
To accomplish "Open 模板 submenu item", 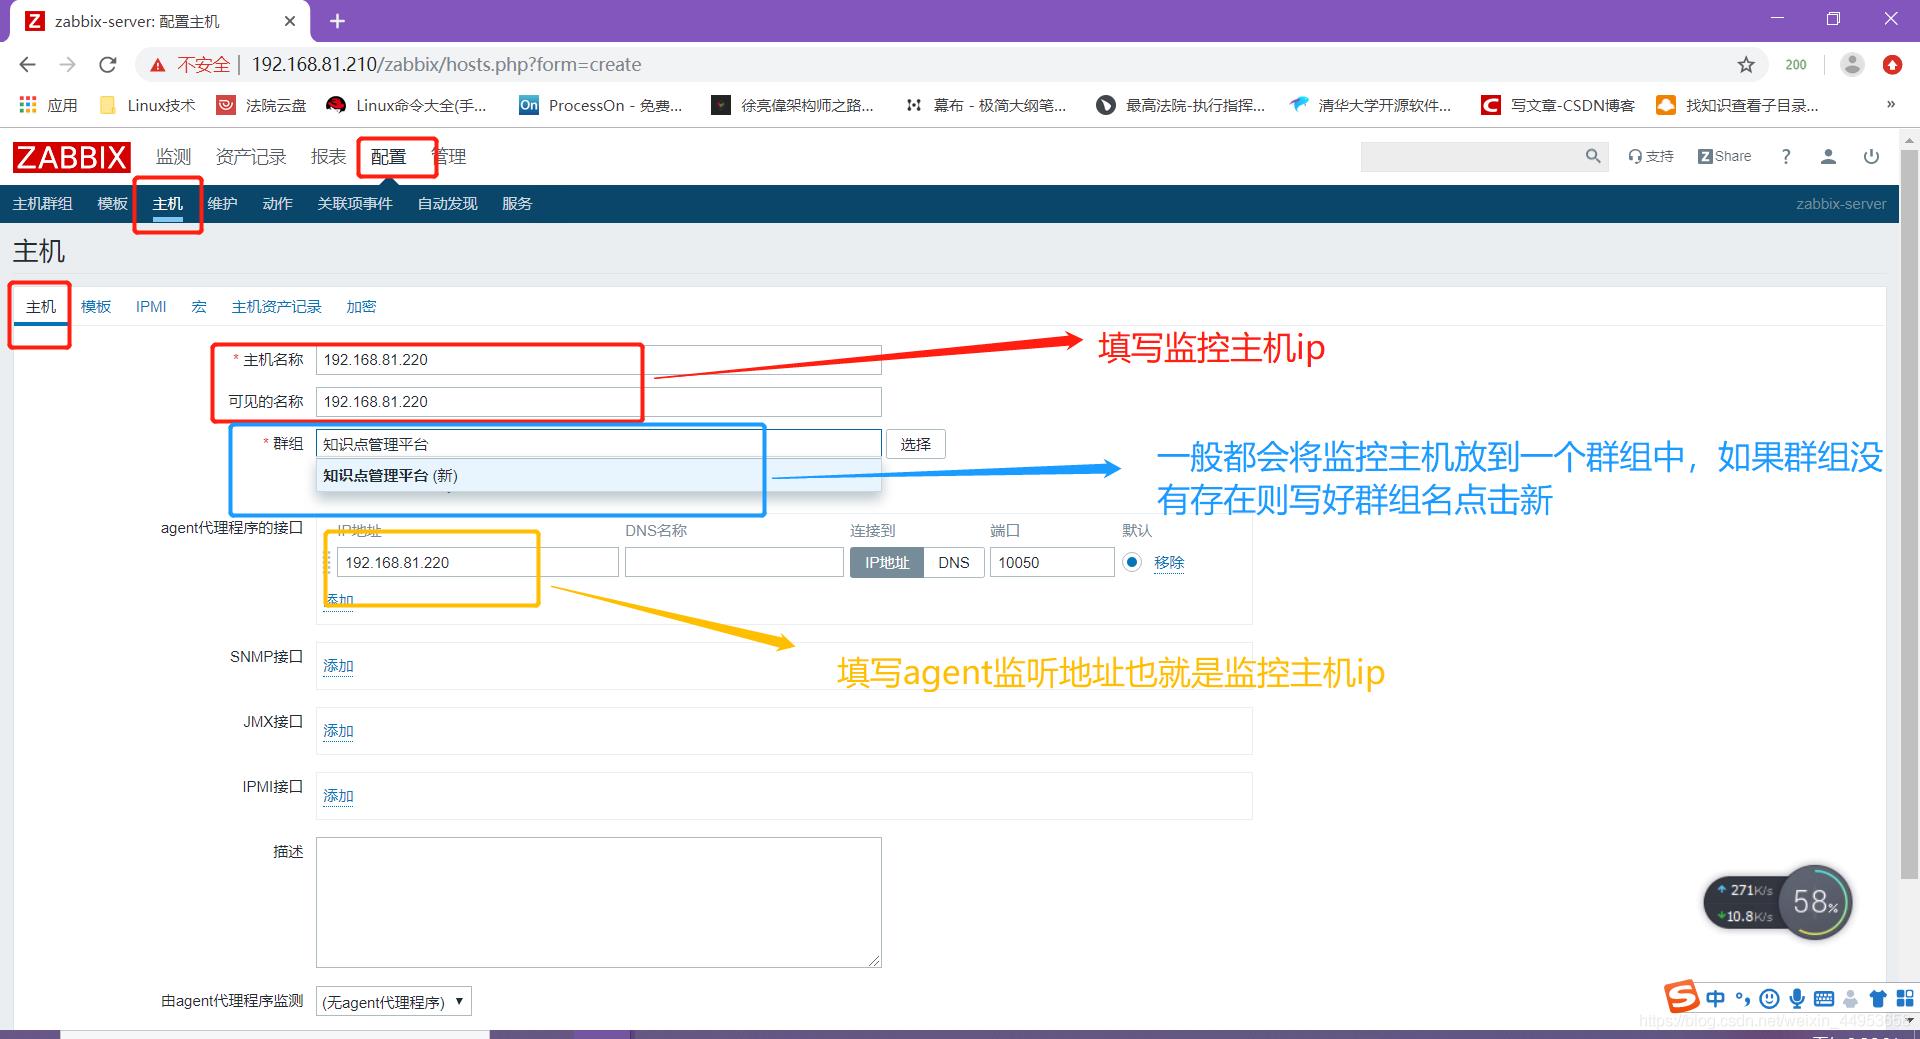I will tap(112, 204).
